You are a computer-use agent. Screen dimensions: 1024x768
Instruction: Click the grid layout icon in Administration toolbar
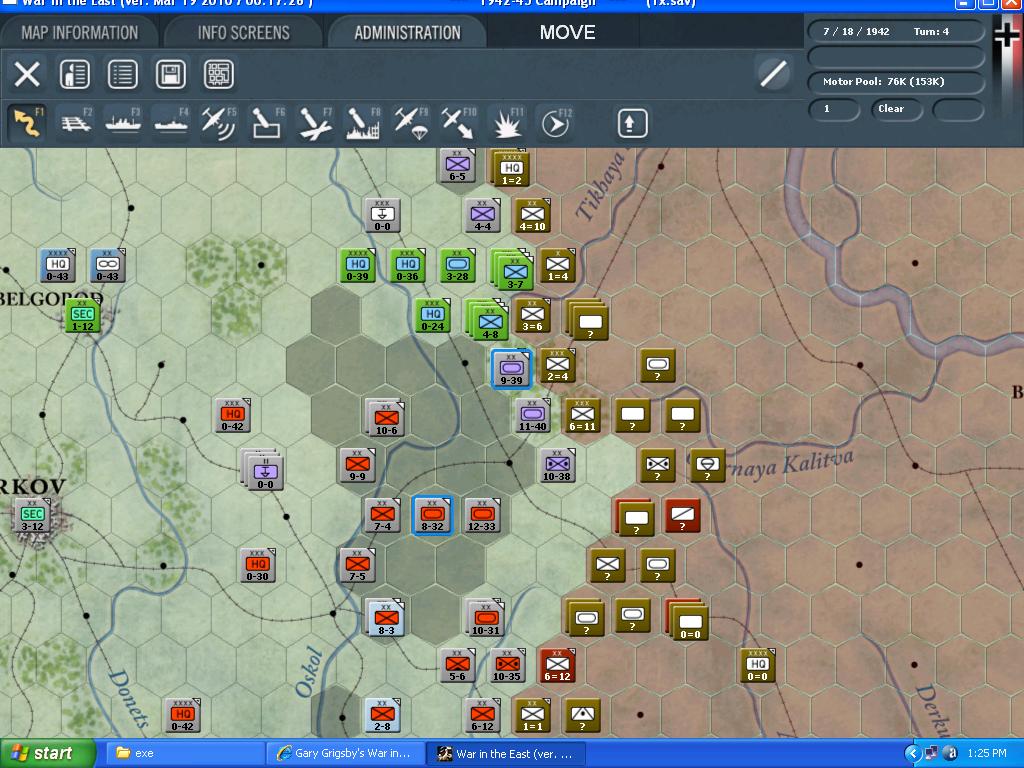(x=219, y=74)
